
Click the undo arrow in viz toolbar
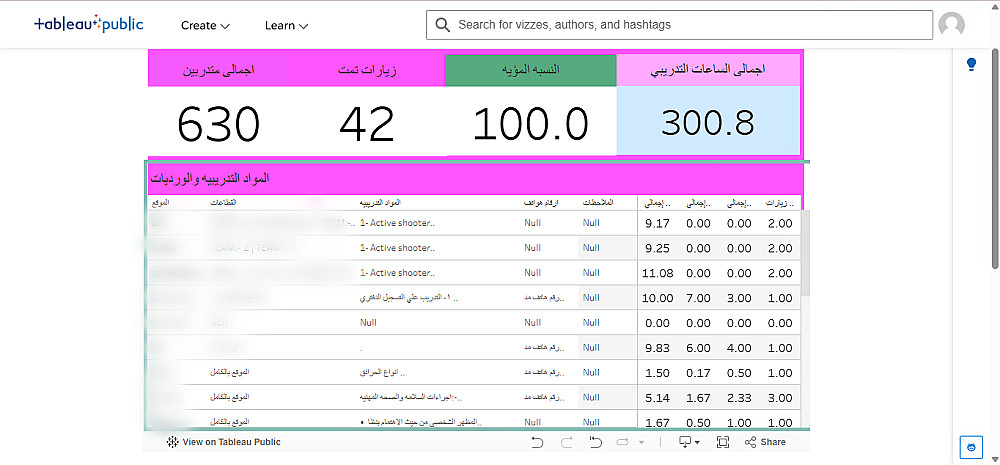pyautogui.click(x=537, y=442)
